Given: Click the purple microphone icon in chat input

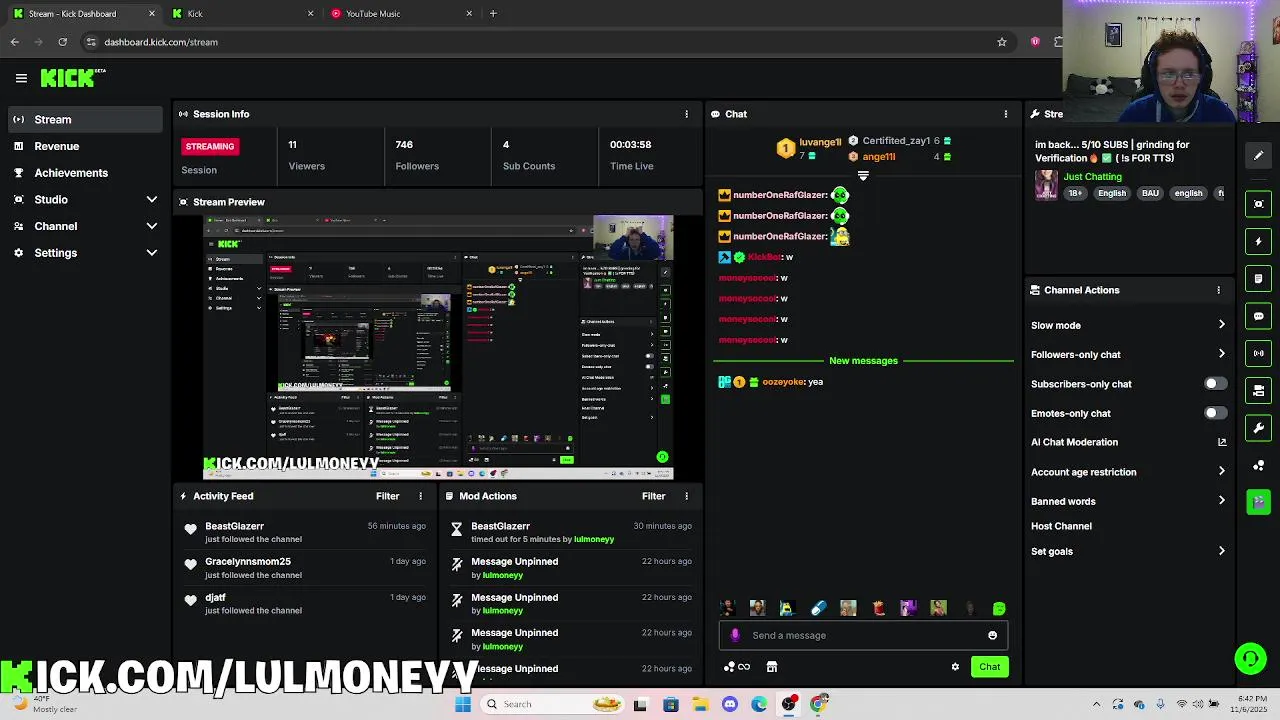Looking at the screenshot, I should (735, 635).
